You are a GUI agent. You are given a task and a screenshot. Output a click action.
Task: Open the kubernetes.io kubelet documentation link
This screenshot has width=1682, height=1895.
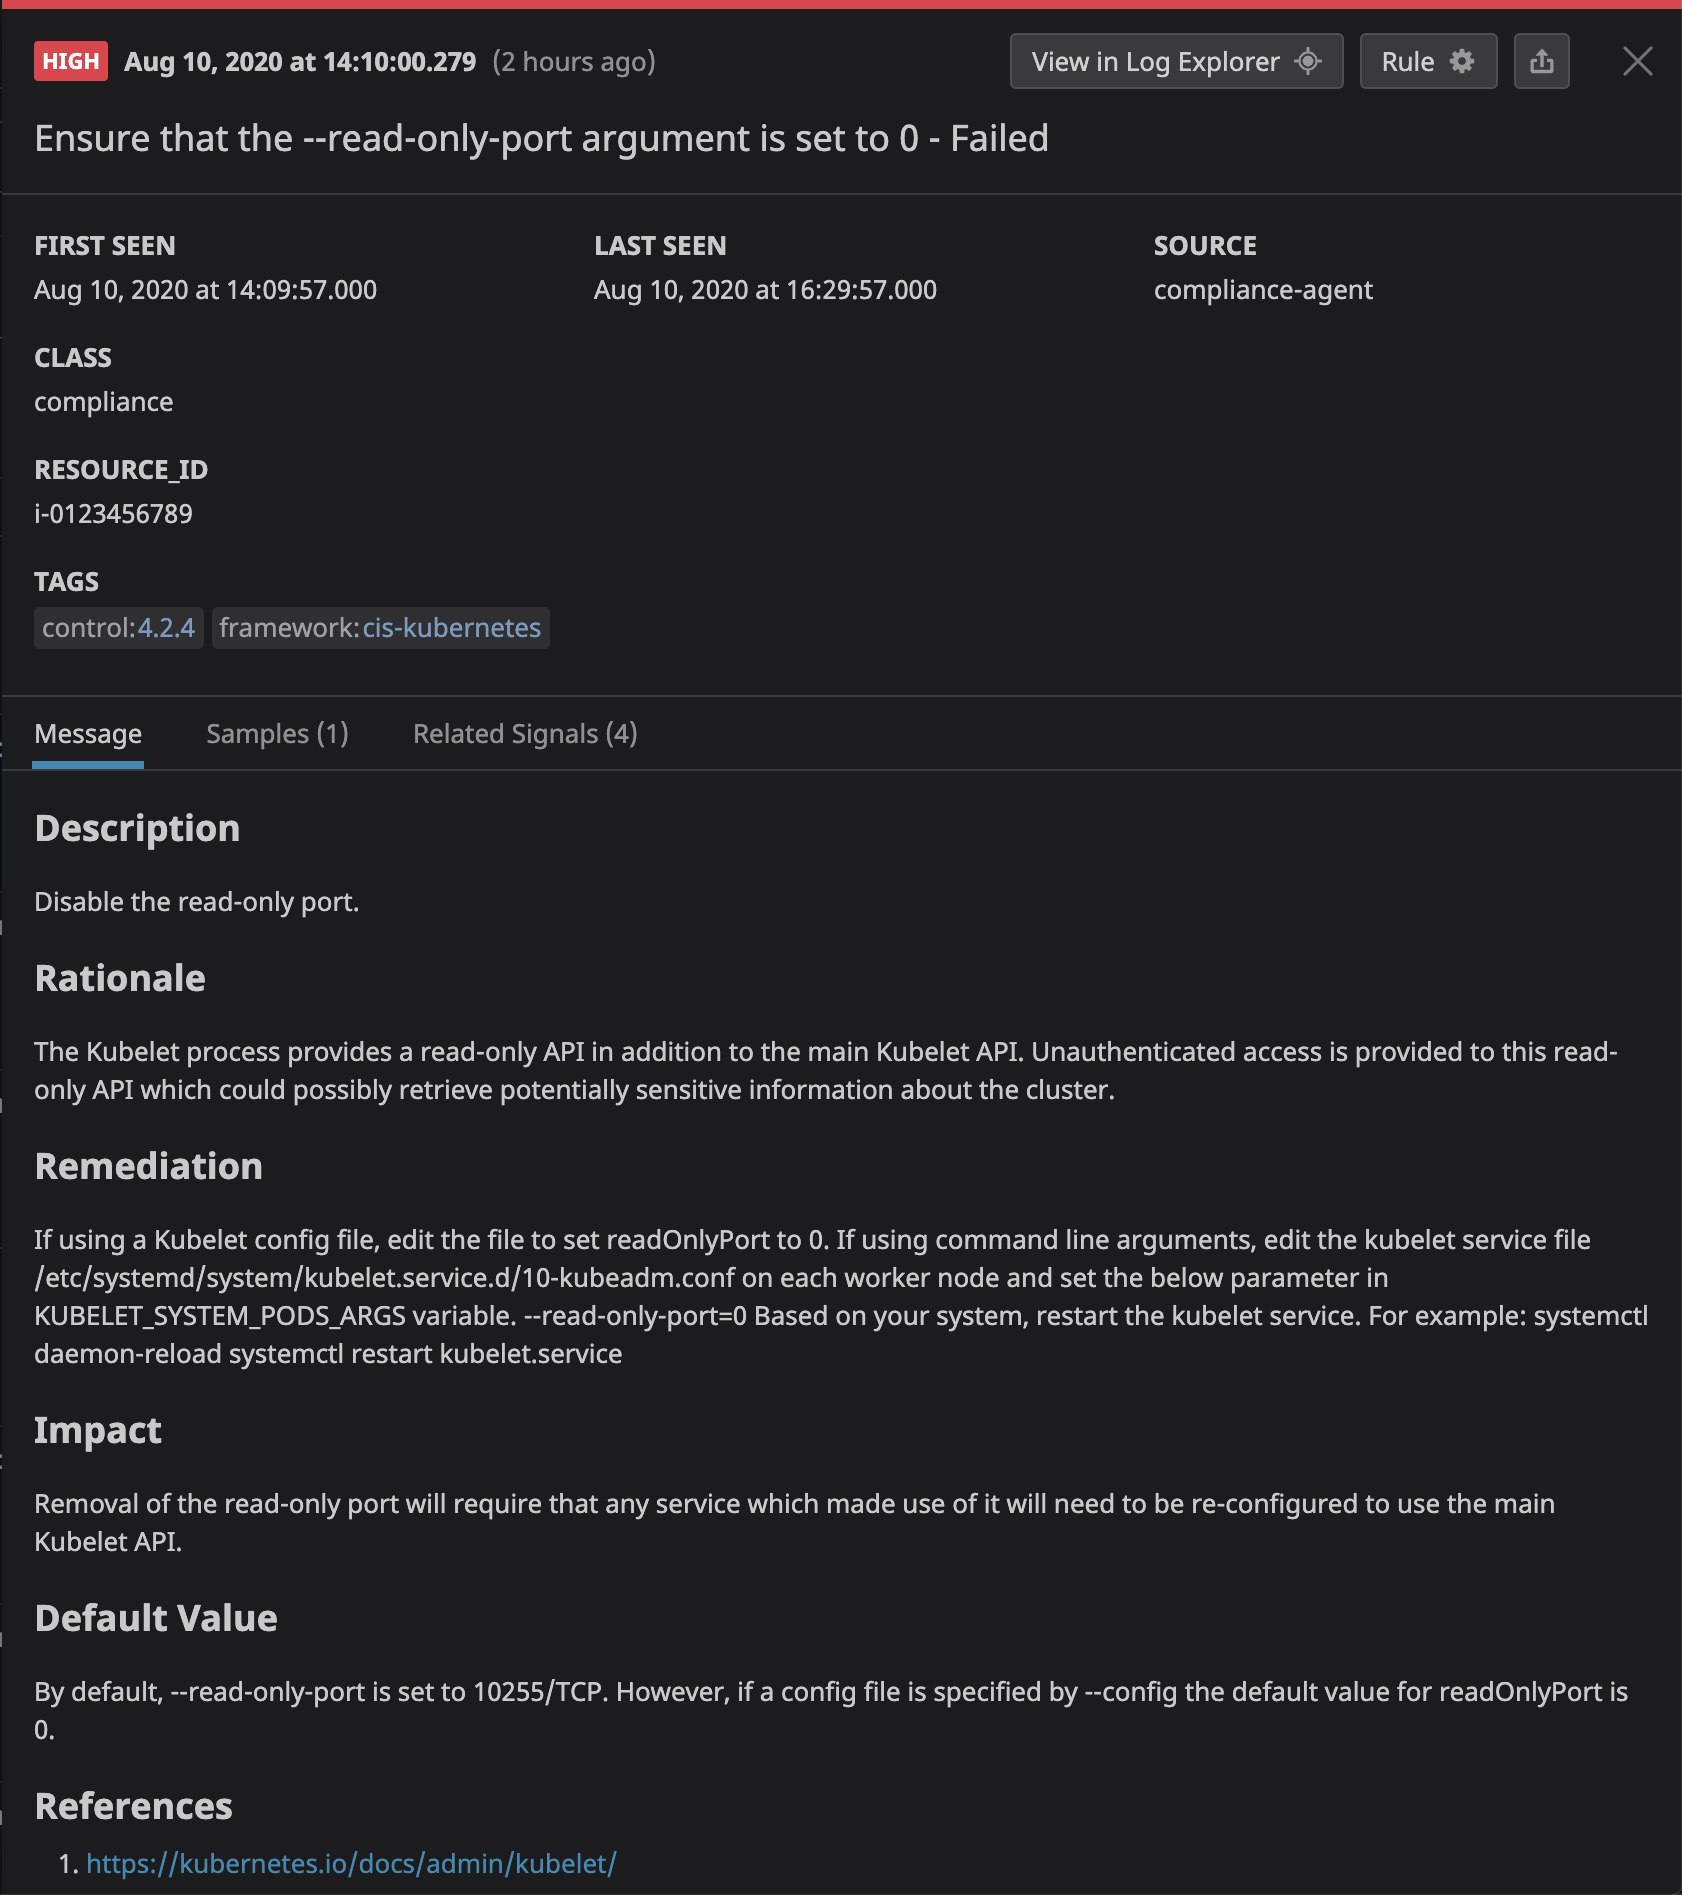click(351, 1884)
